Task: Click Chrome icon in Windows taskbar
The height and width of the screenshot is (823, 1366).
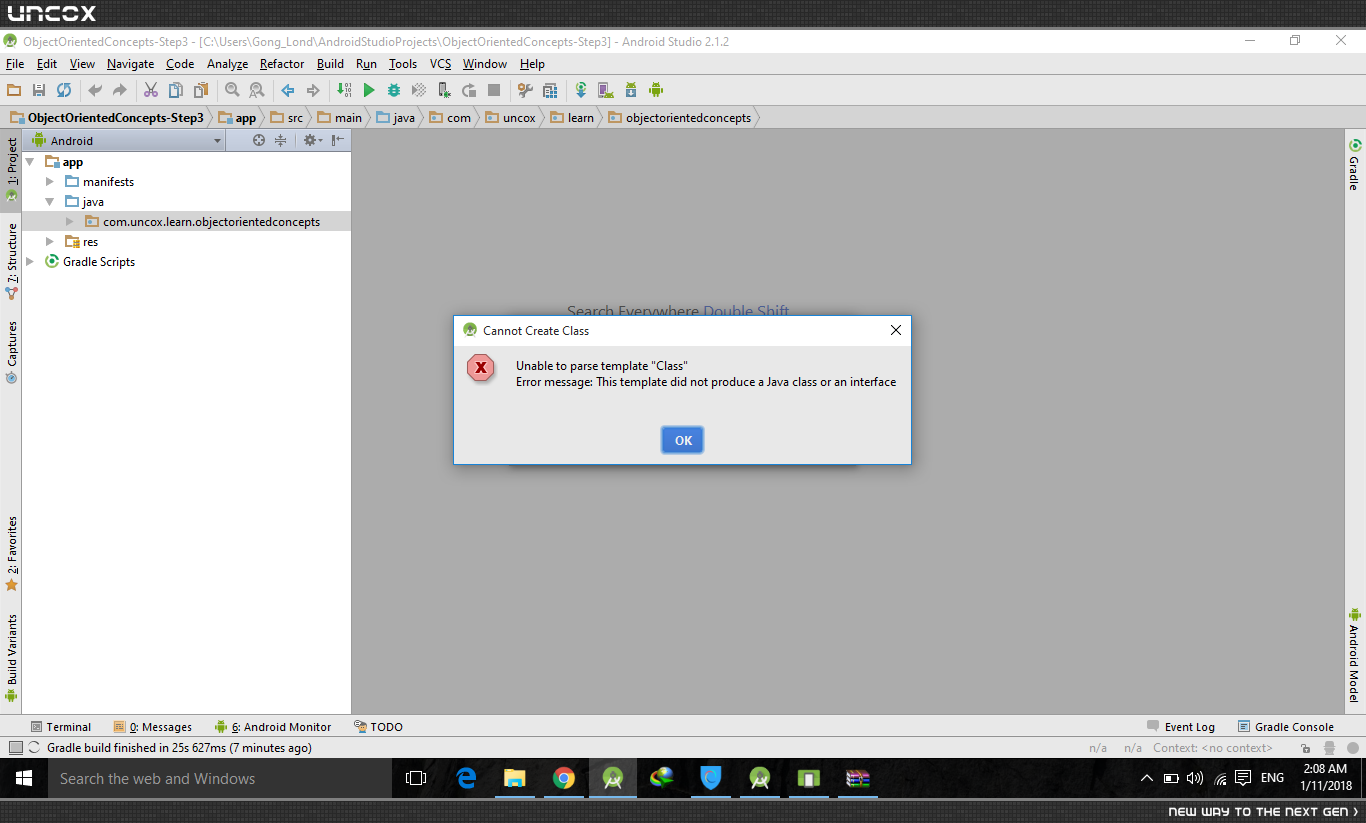Action: coord(564,778)
